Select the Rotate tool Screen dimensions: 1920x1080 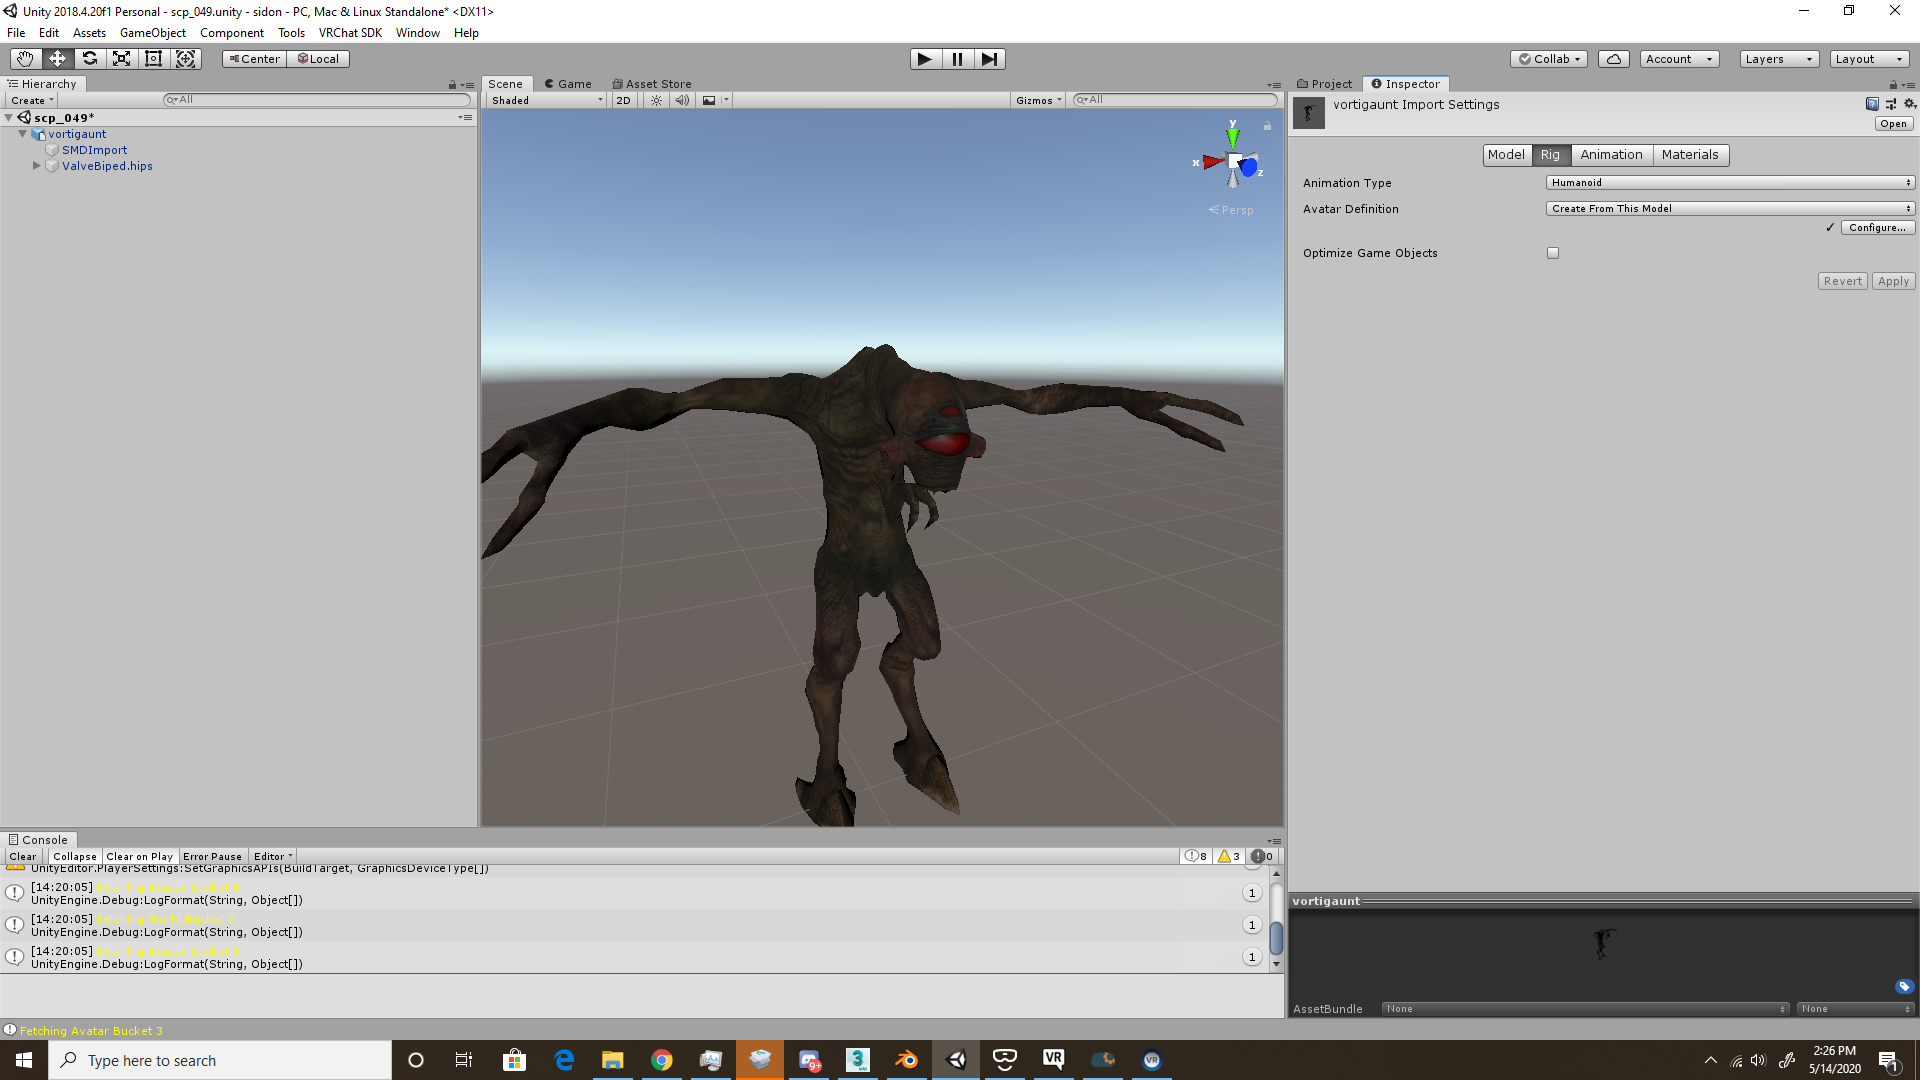point(89,59)
